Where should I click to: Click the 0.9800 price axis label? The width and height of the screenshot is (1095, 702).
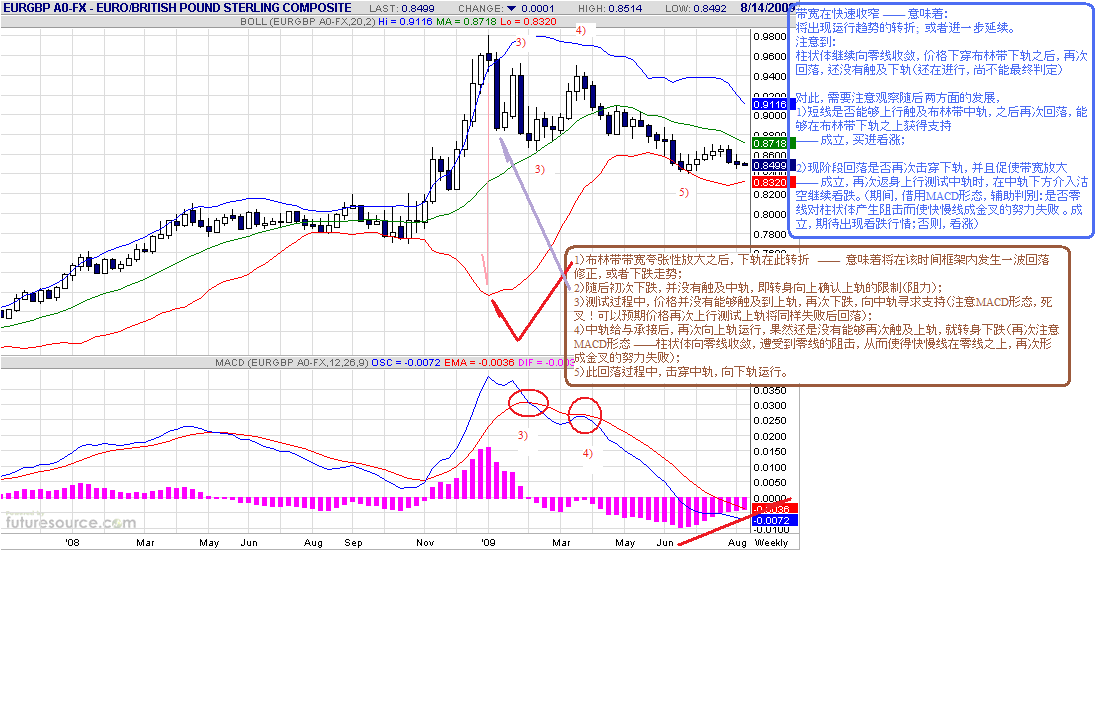coord(770,37)
